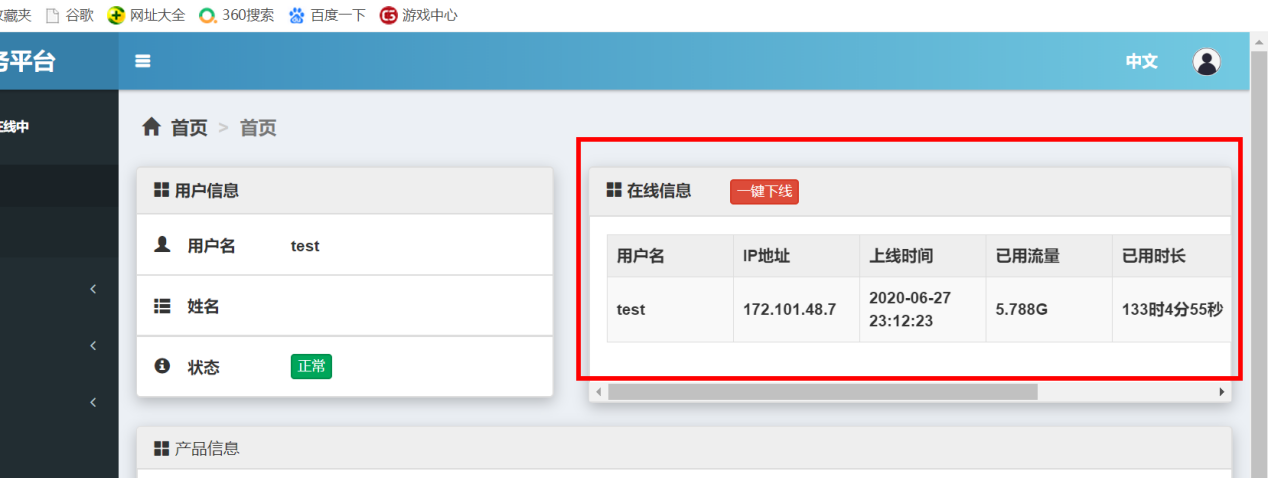
Task: Toggle the sidebar with the hamburger icon
Action: point(143,61)
